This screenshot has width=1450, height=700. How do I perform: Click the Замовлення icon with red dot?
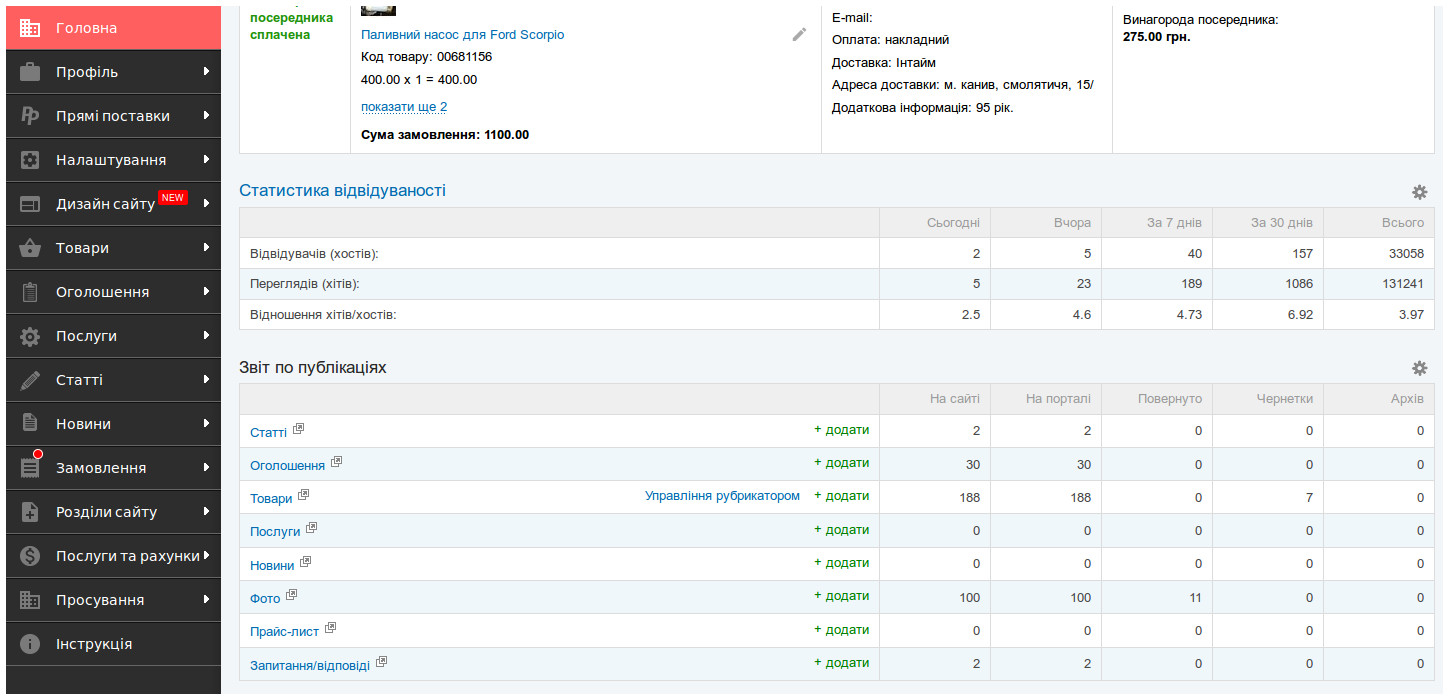31,466
